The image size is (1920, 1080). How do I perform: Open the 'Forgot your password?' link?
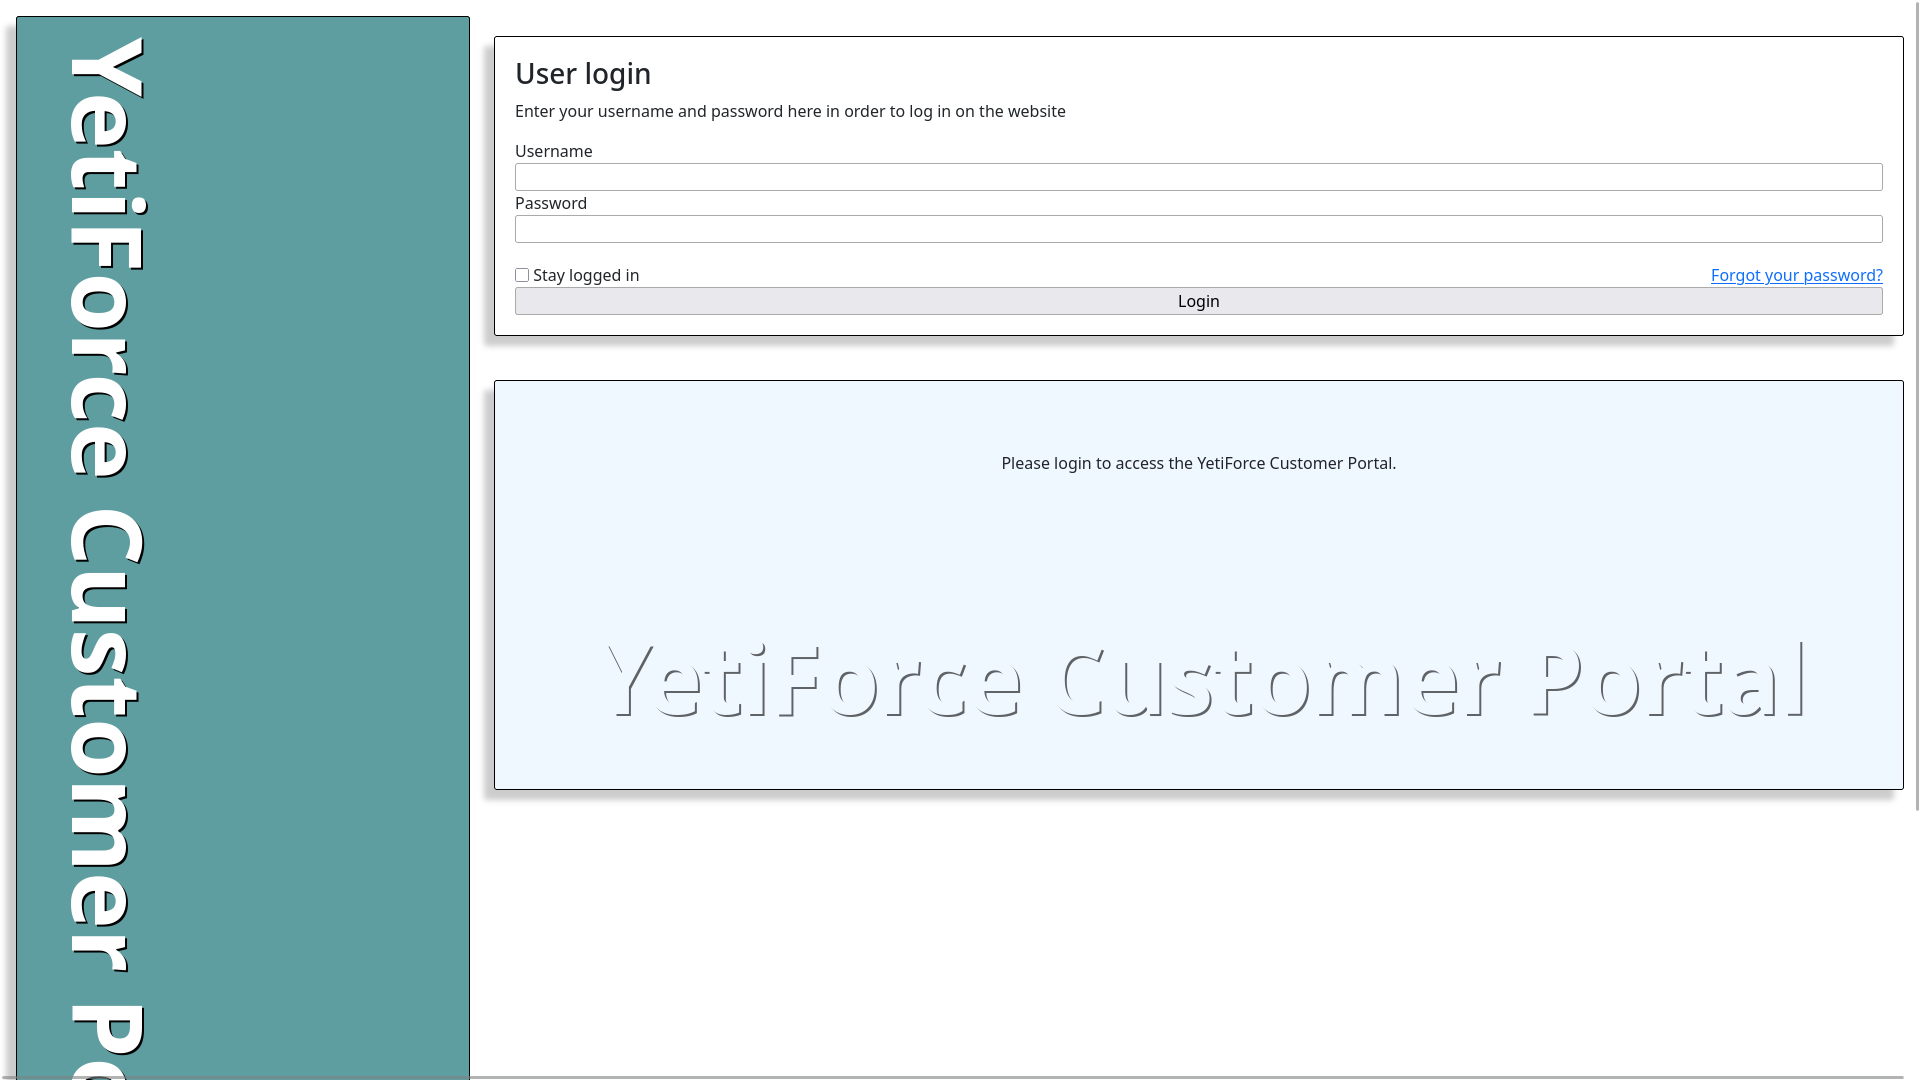(x=1796, y=275)
